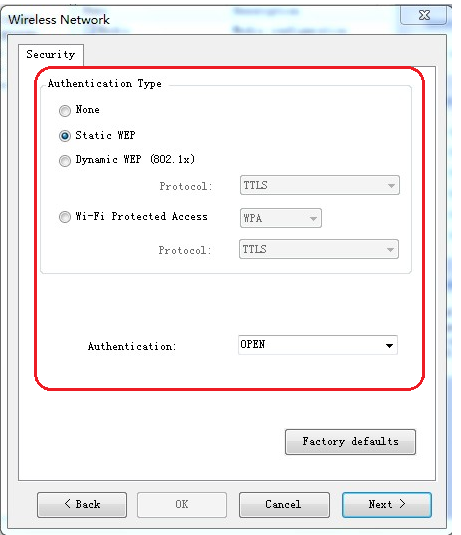The image size is (461, 535).
Task: Click the WPA dropdown arrow icon
Action: click(313, 219)
